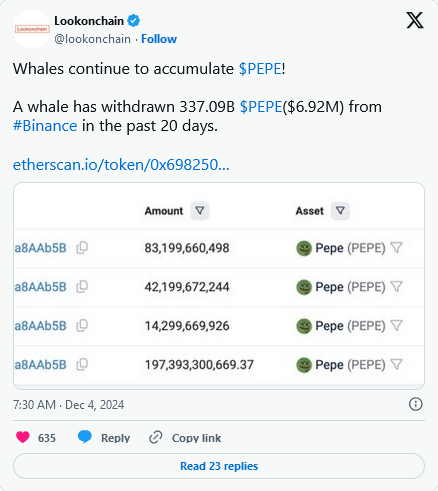Image resolution: width=438 pixels, height=491 pixels.
Task: Click Read 23 replies button
Action: coord(219,466)
